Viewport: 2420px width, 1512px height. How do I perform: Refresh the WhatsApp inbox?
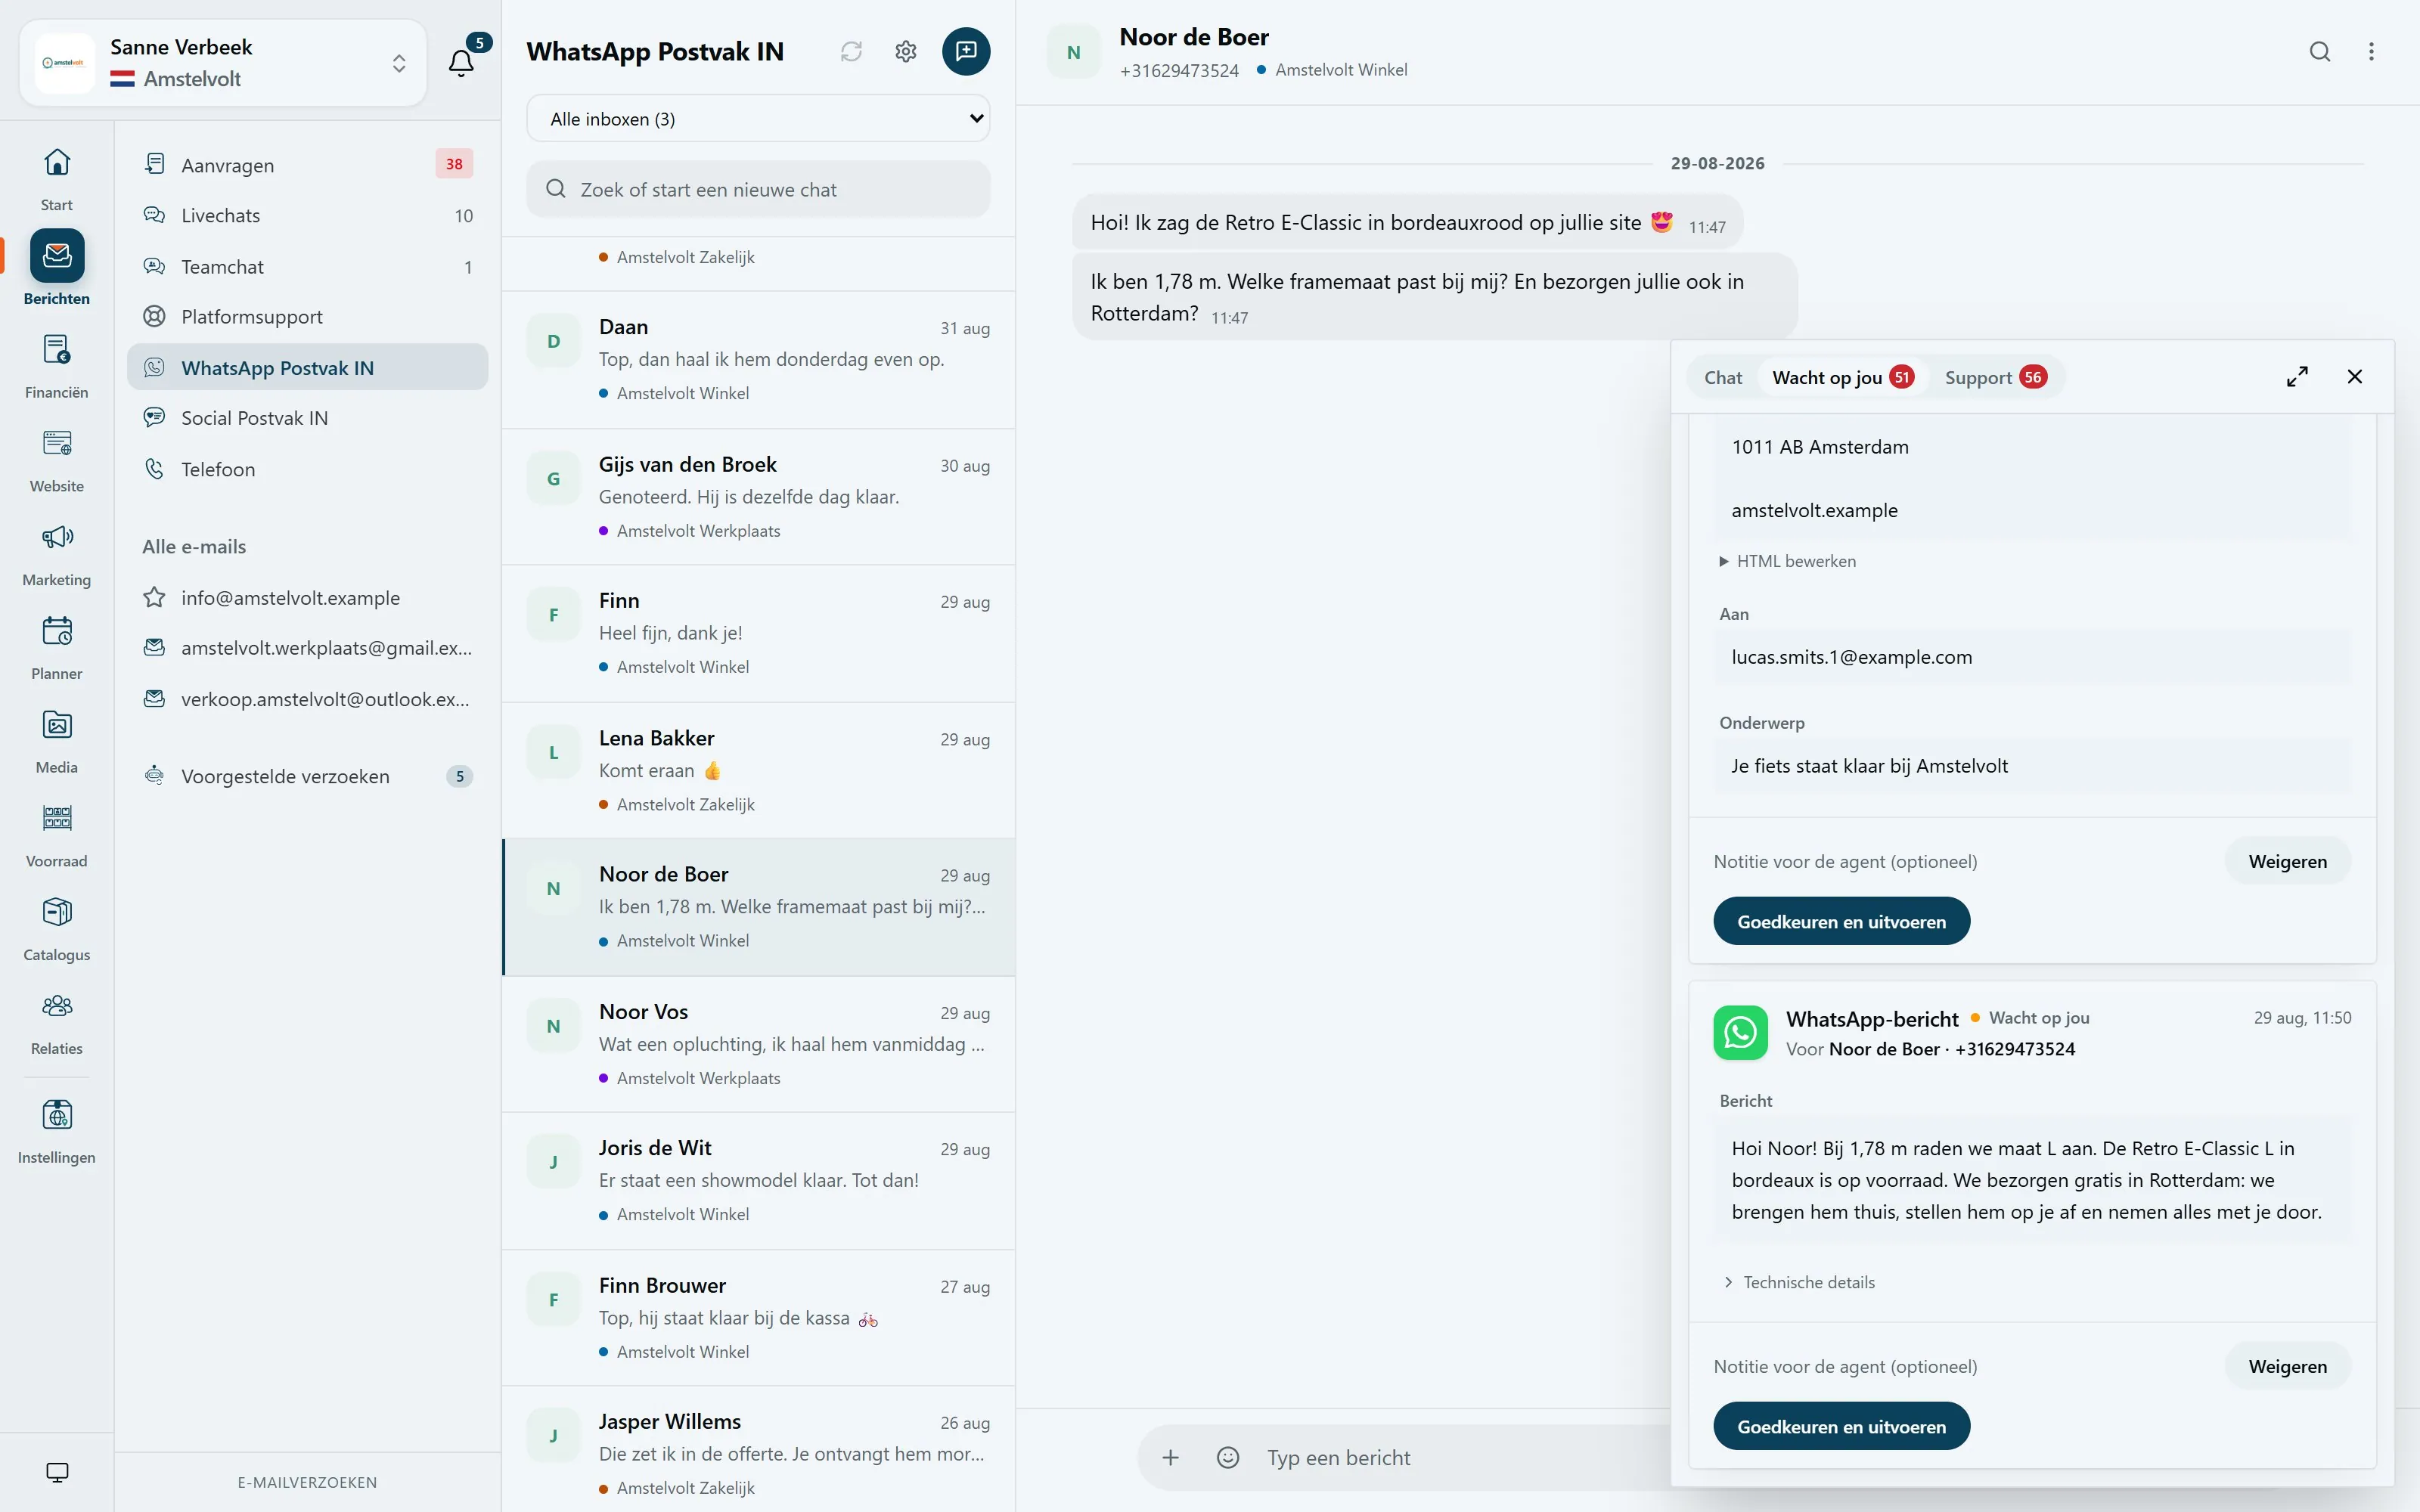pyautogui.click(x=851, y=51)
